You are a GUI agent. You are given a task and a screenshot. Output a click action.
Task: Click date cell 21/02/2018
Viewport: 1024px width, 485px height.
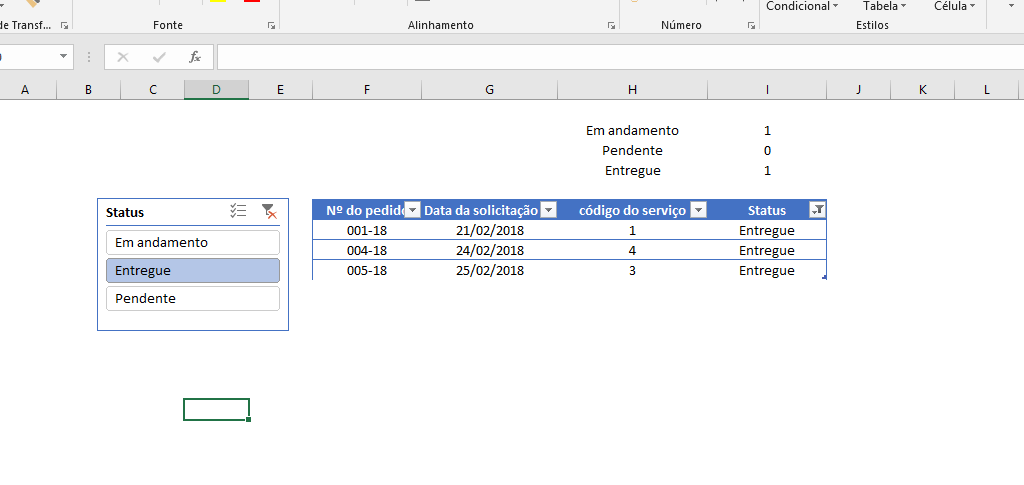click(490, 230)
